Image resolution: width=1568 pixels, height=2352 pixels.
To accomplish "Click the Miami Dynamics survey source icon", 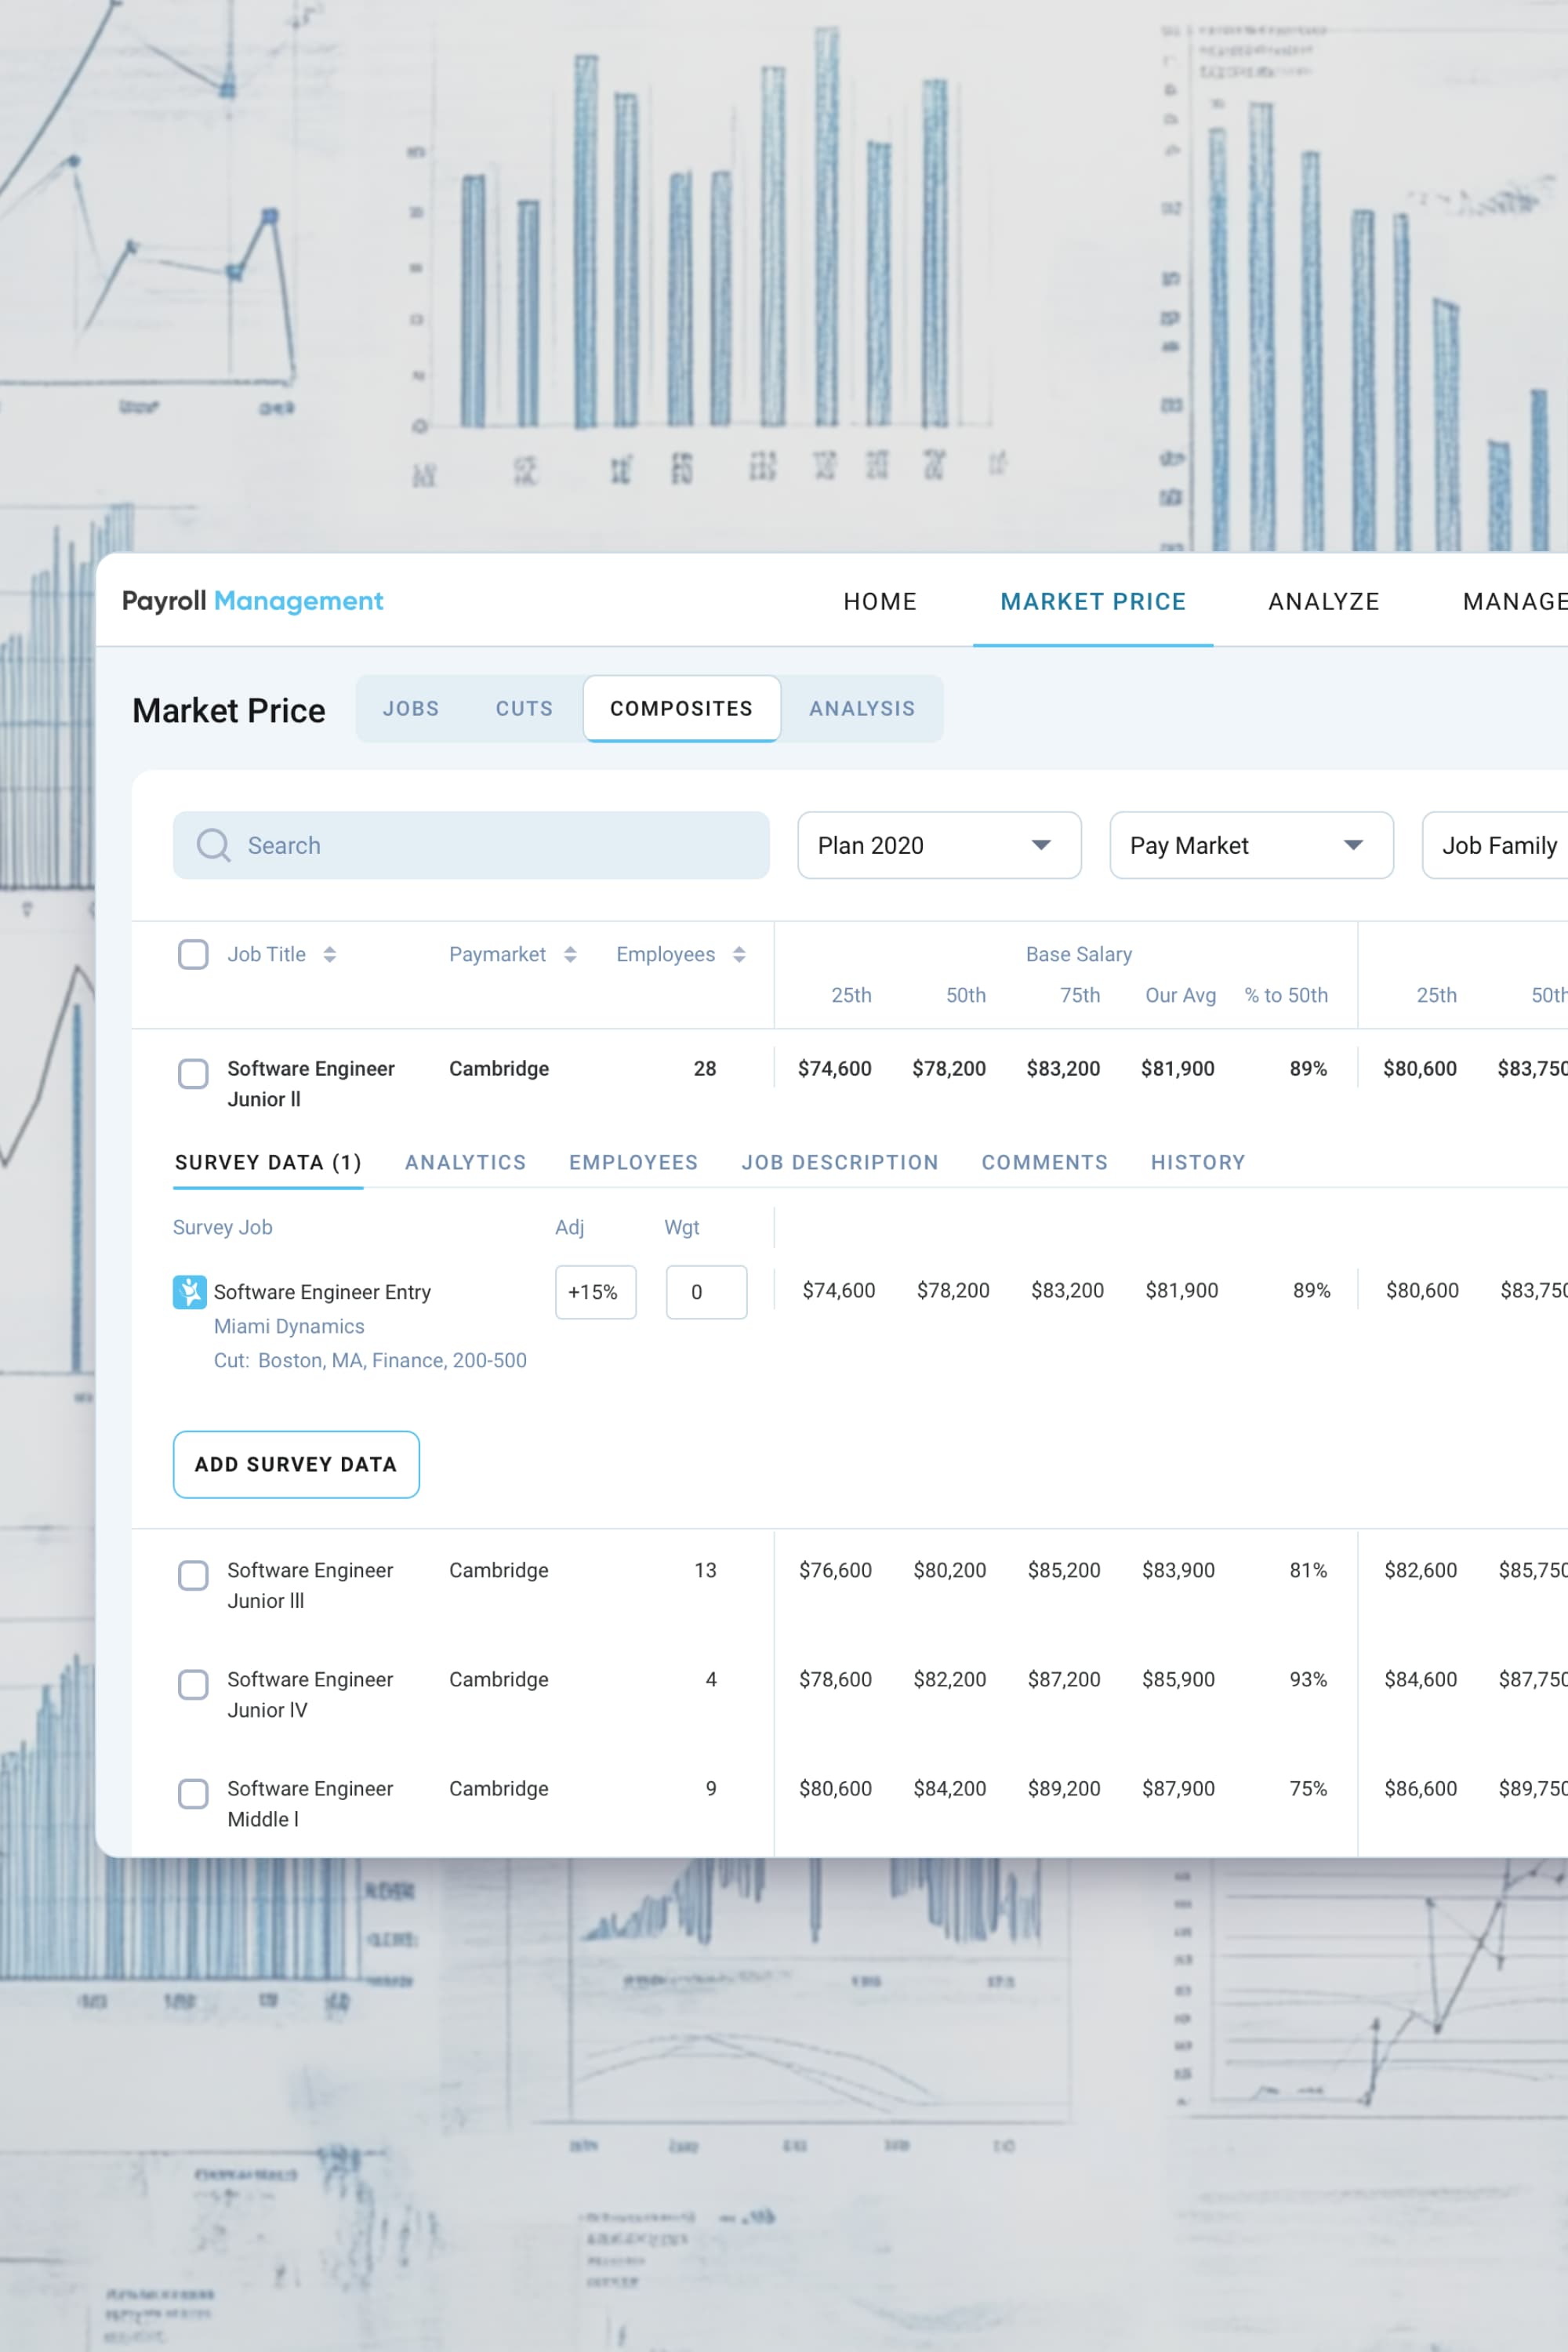I will point(189,1292).
